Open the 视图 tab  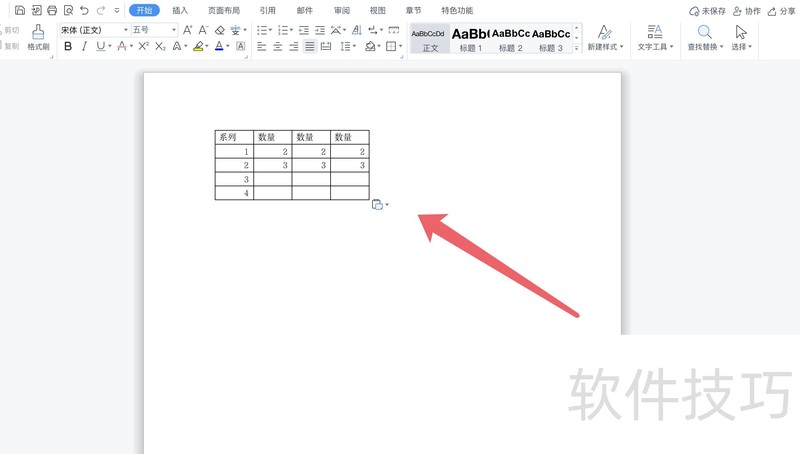[378, 10]
